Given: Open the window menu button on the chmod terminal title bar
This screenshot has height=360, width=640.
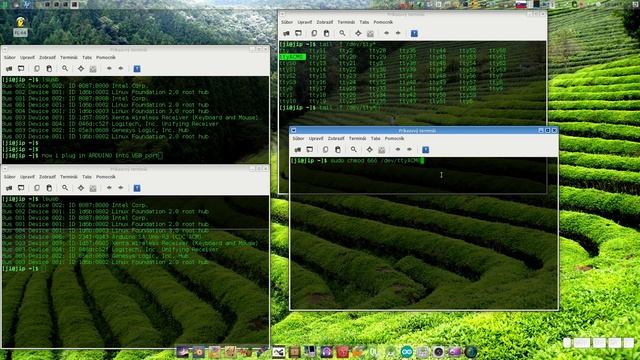Looking at the screenshot, I should [x=293, y=131].
